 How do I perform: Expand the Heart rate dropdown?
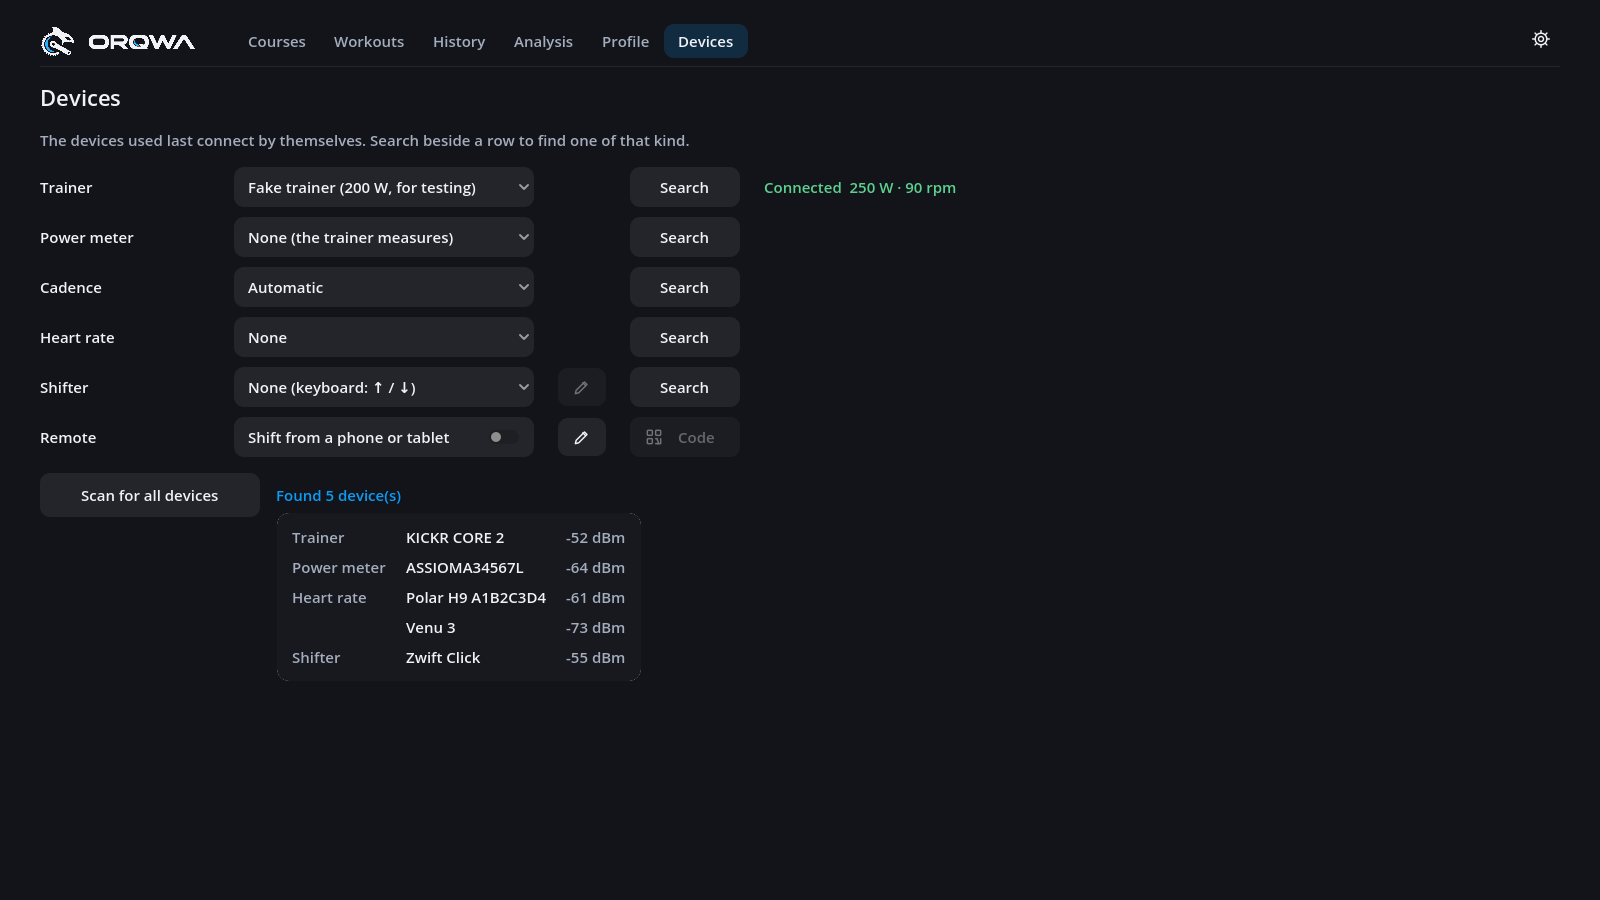(384, 337)
